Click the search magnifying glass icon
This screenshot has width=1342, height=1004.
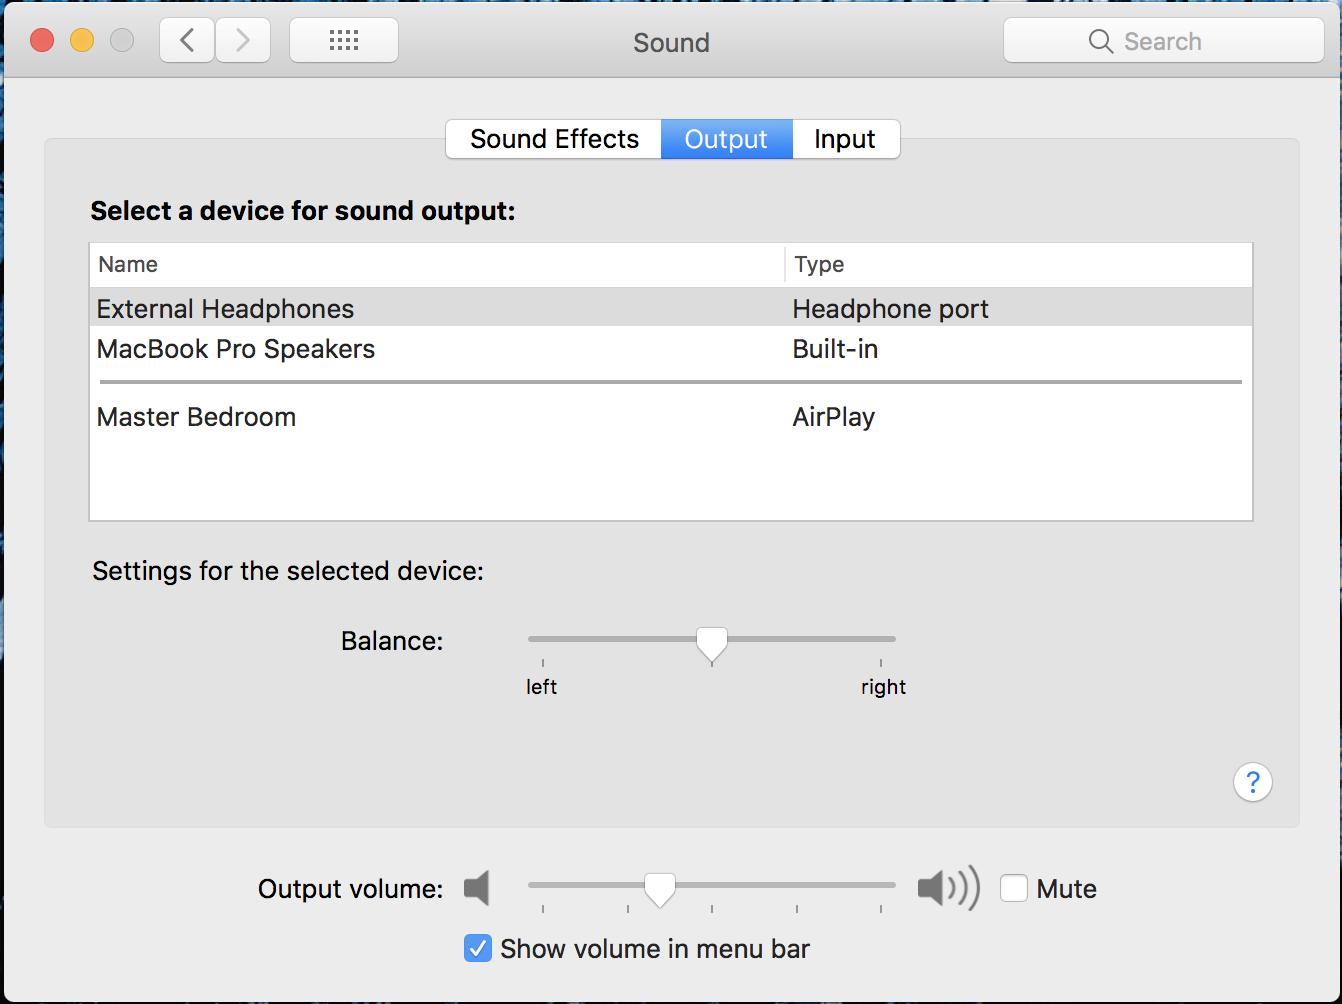[x=1100, y=41]
